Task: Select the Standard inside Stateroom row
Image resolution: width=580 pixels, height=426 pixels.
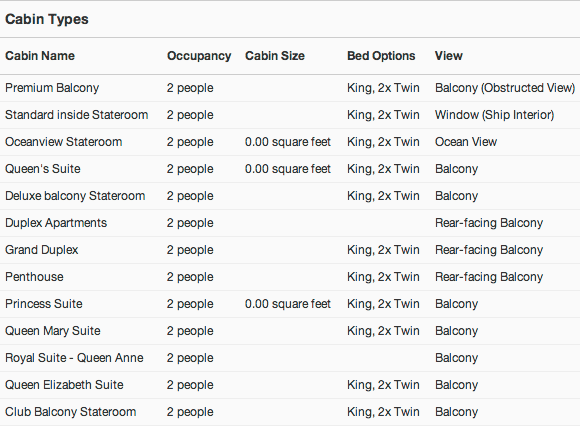Action: click(x=290, y=115)
